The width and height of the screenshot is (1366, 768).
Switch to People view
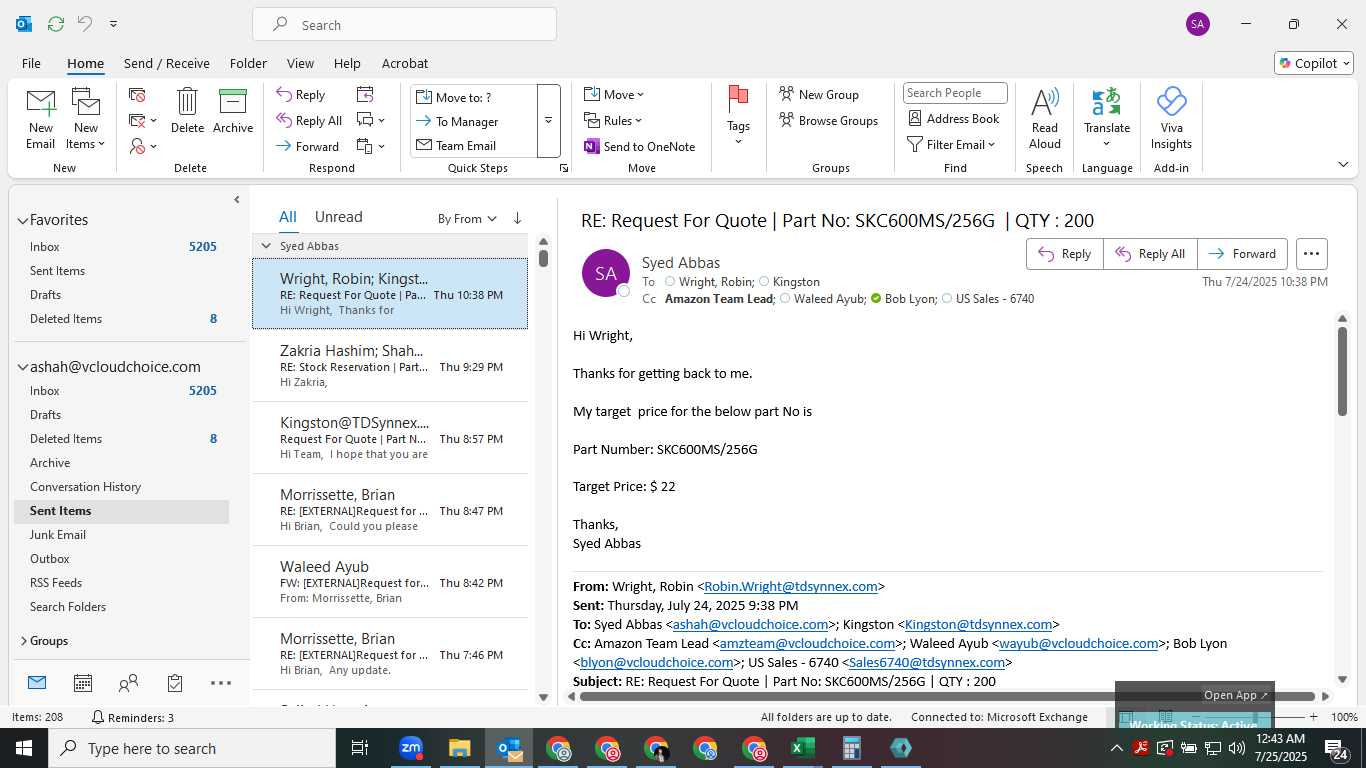click(x=128, y=683)
